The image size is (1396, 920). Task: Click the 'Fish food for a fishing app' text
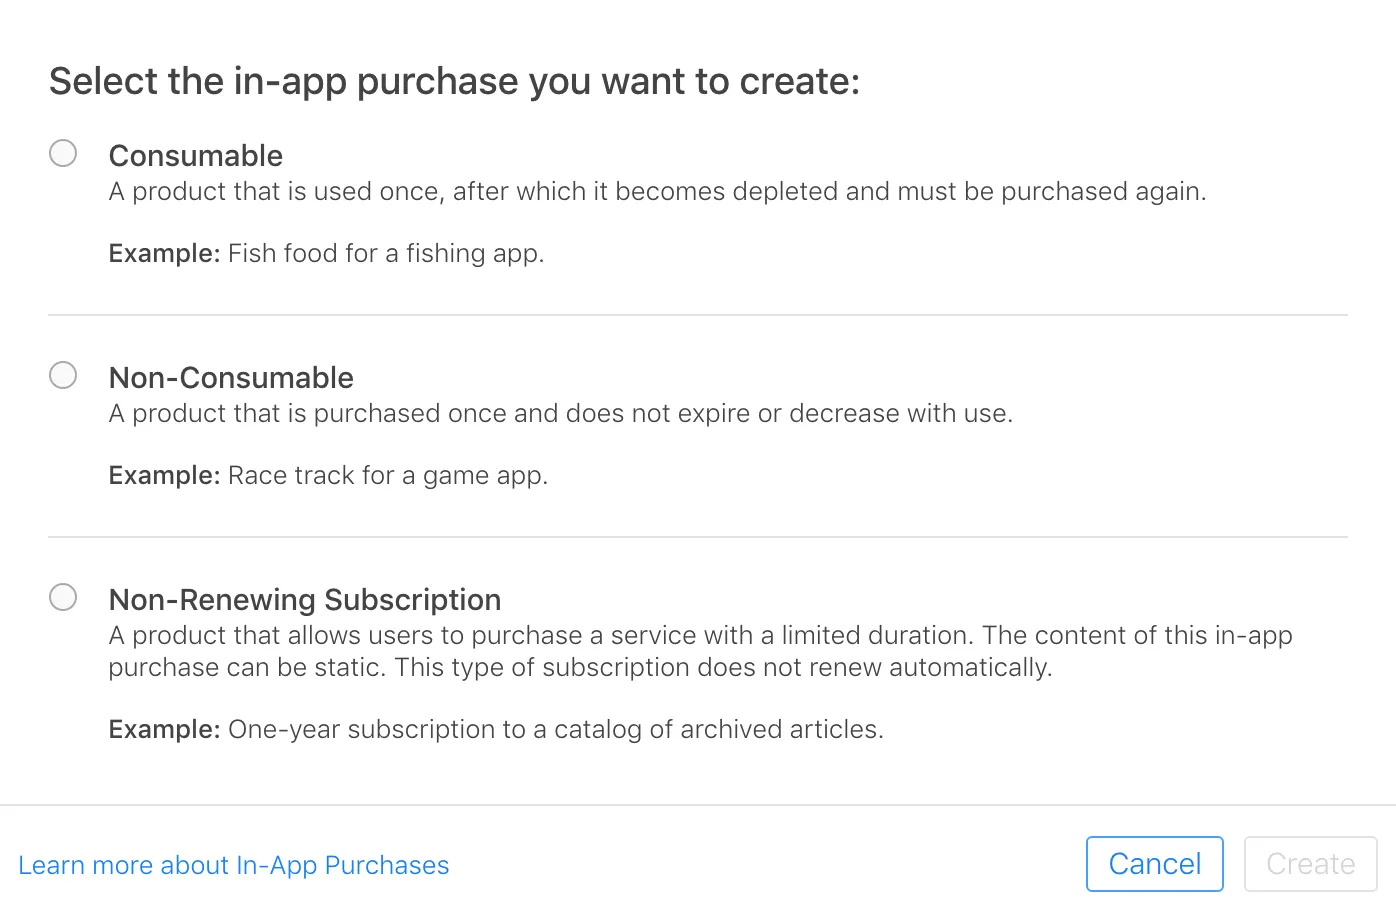[x=386, y=254]
